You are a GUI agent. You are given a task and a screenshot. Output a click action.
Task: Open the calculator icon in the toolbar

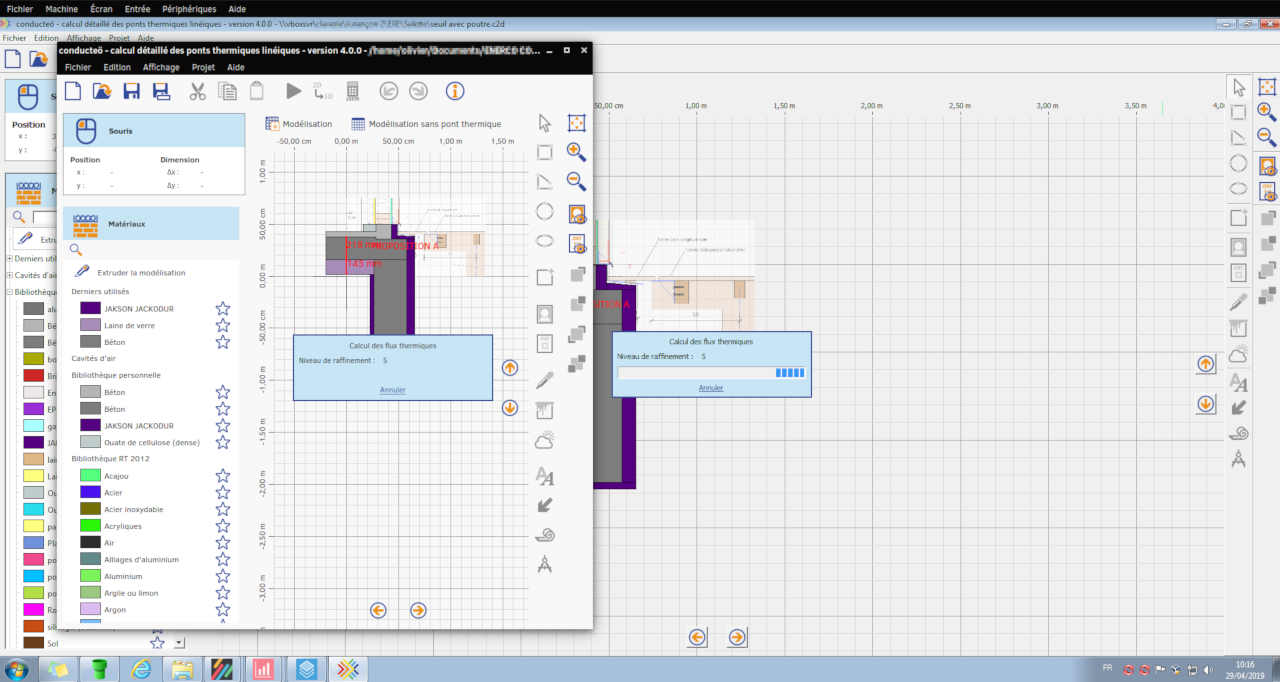[x=352, y=91]
